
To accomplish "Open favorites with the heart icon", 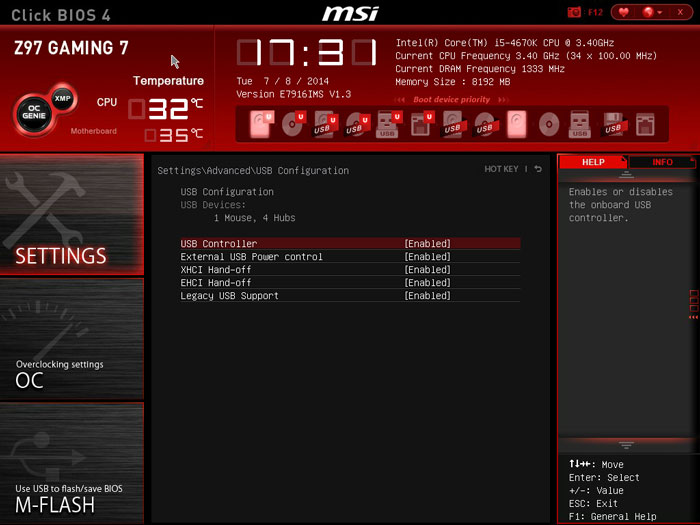I will pos(624,12).
